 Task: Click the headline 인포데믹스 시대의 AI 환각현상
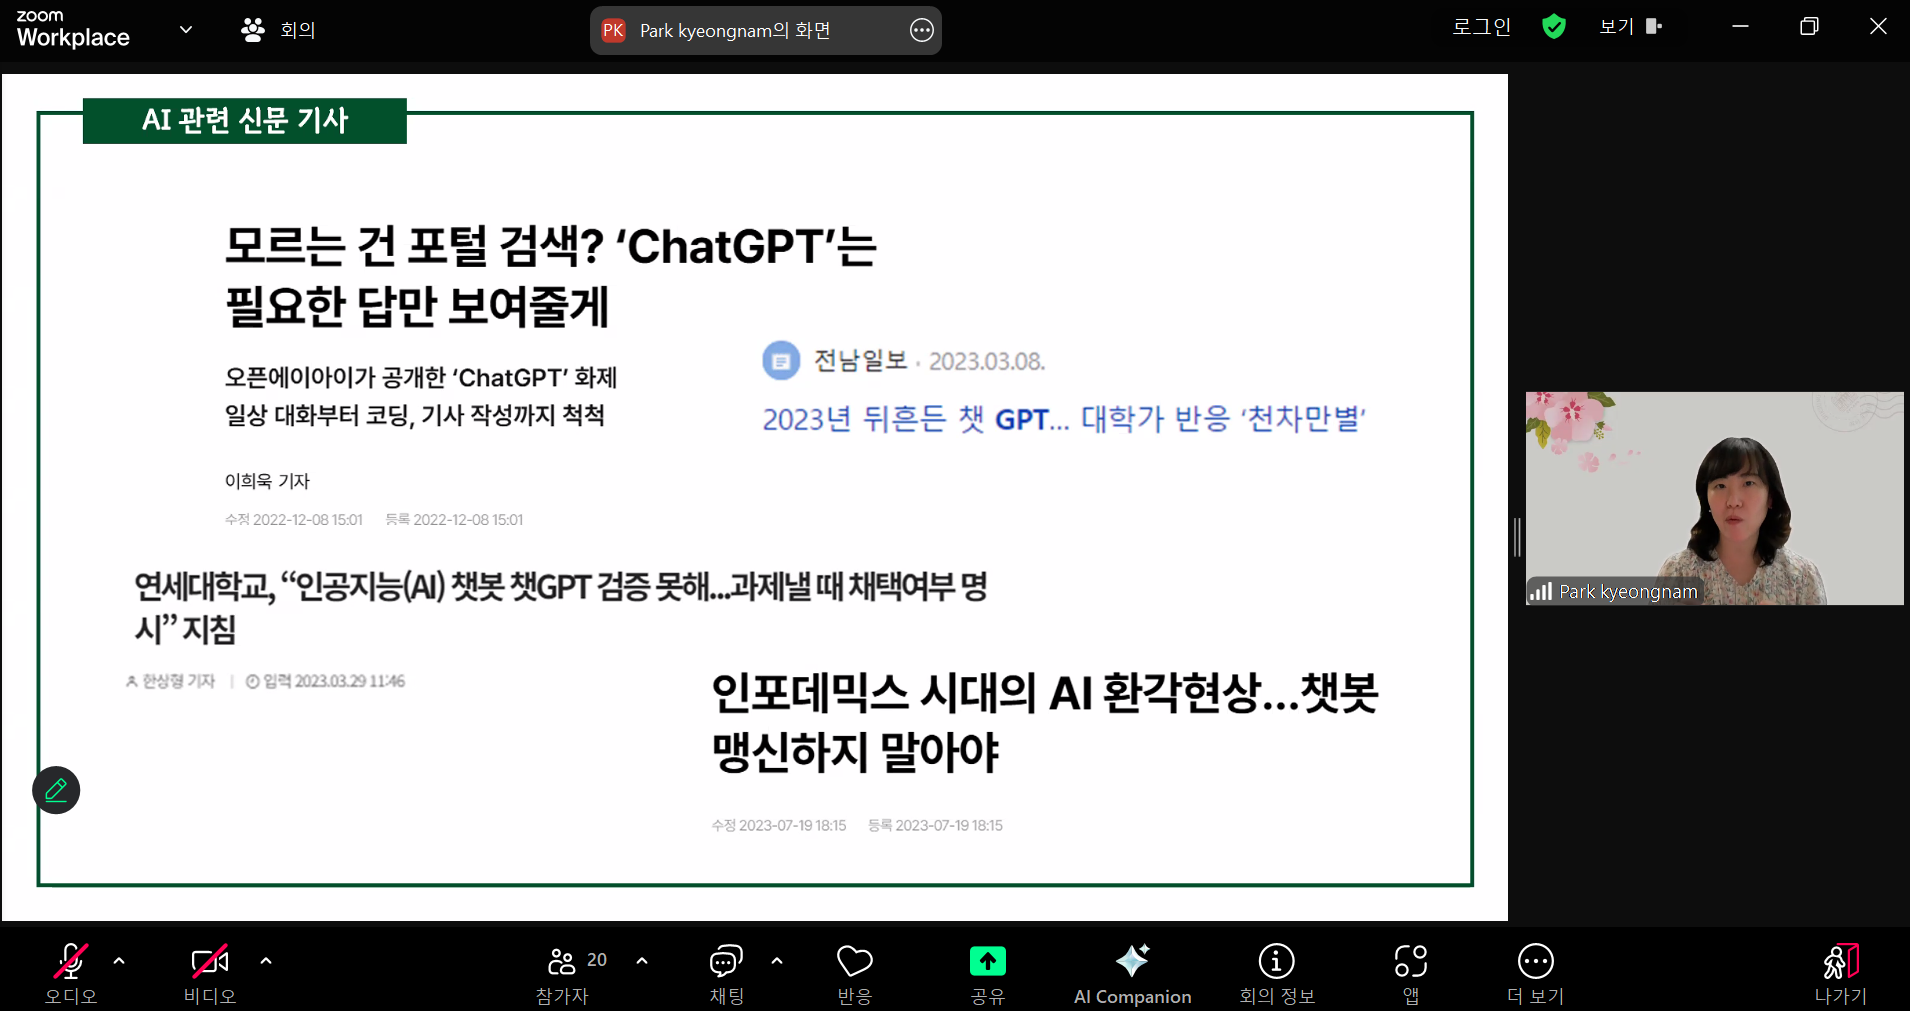(1044, 722)
